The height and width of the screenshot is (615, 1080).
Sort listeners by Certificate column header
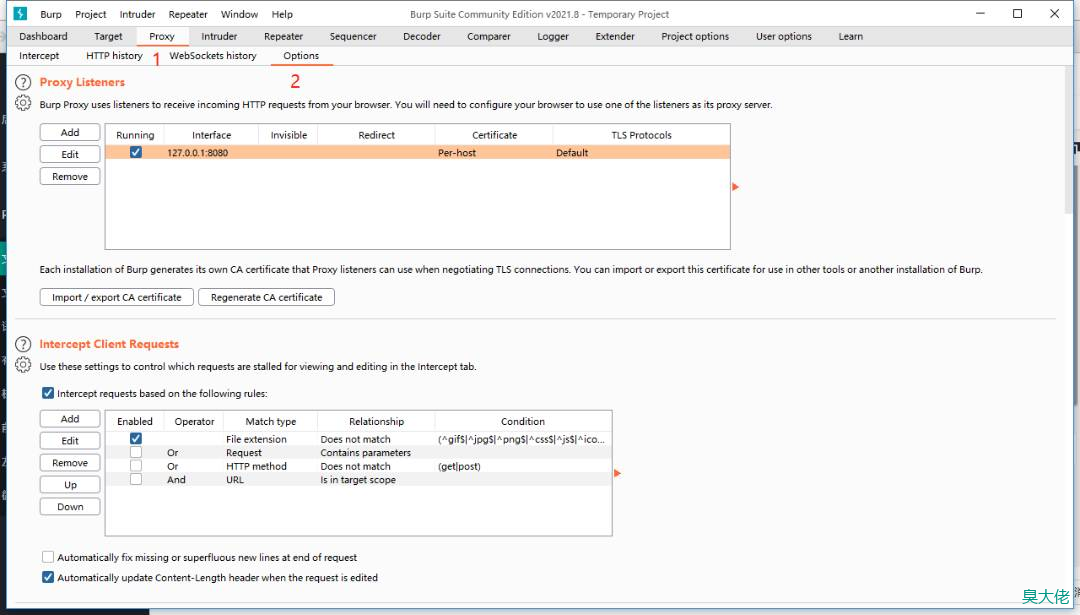(494, 135)
